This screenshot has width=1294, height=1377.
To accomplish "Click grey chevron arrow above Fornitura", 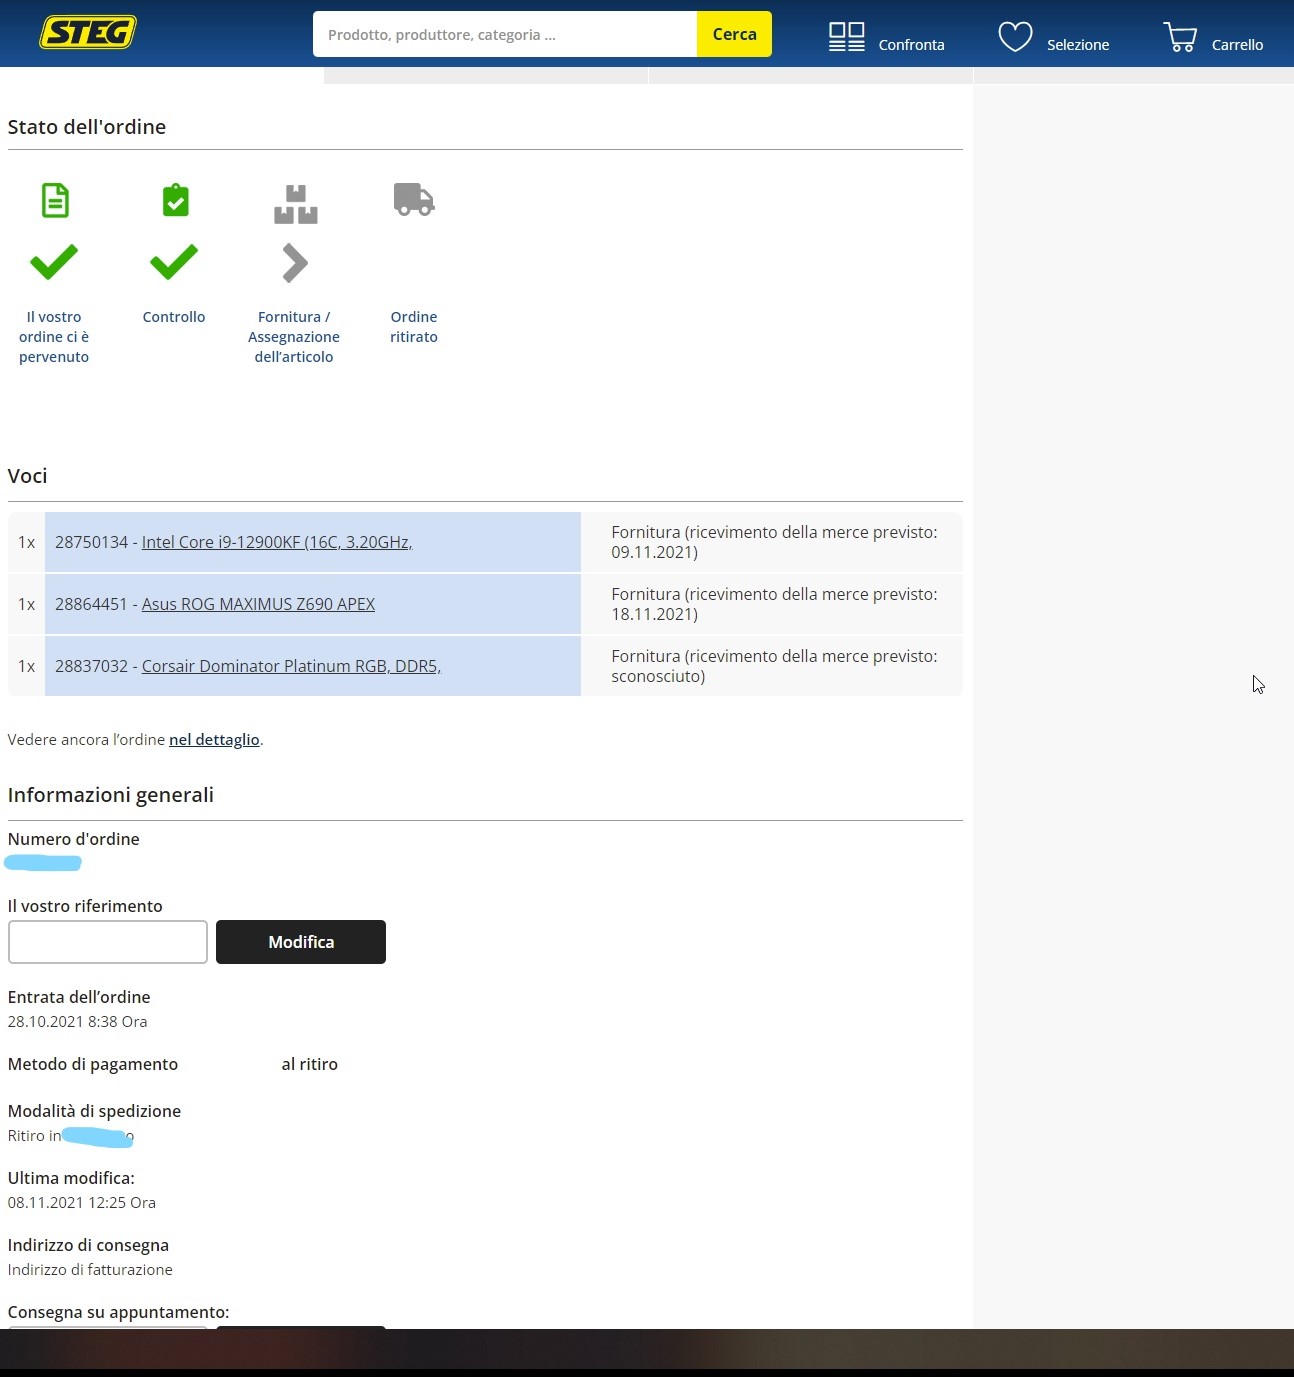I will pyautogui.click(x=294, y=263).
